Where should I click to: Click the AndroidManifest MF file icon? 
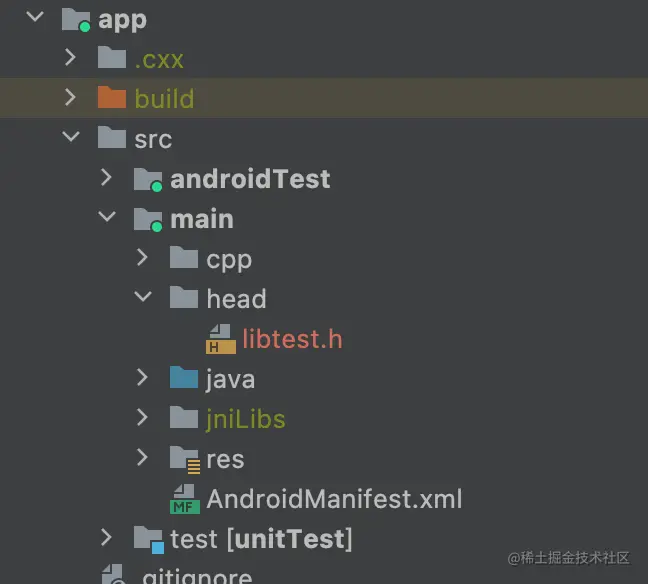[185, 499]
